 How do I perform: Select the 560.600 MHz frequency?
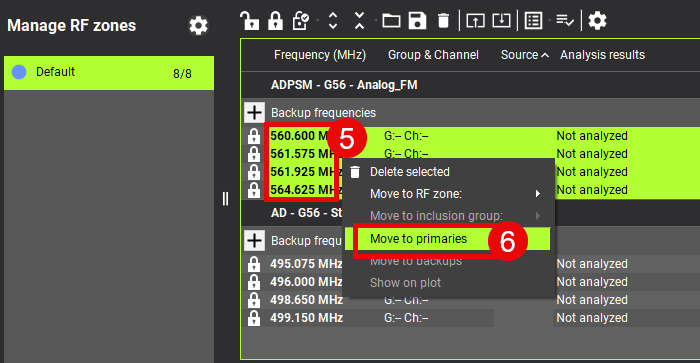[x=299, y=136]
